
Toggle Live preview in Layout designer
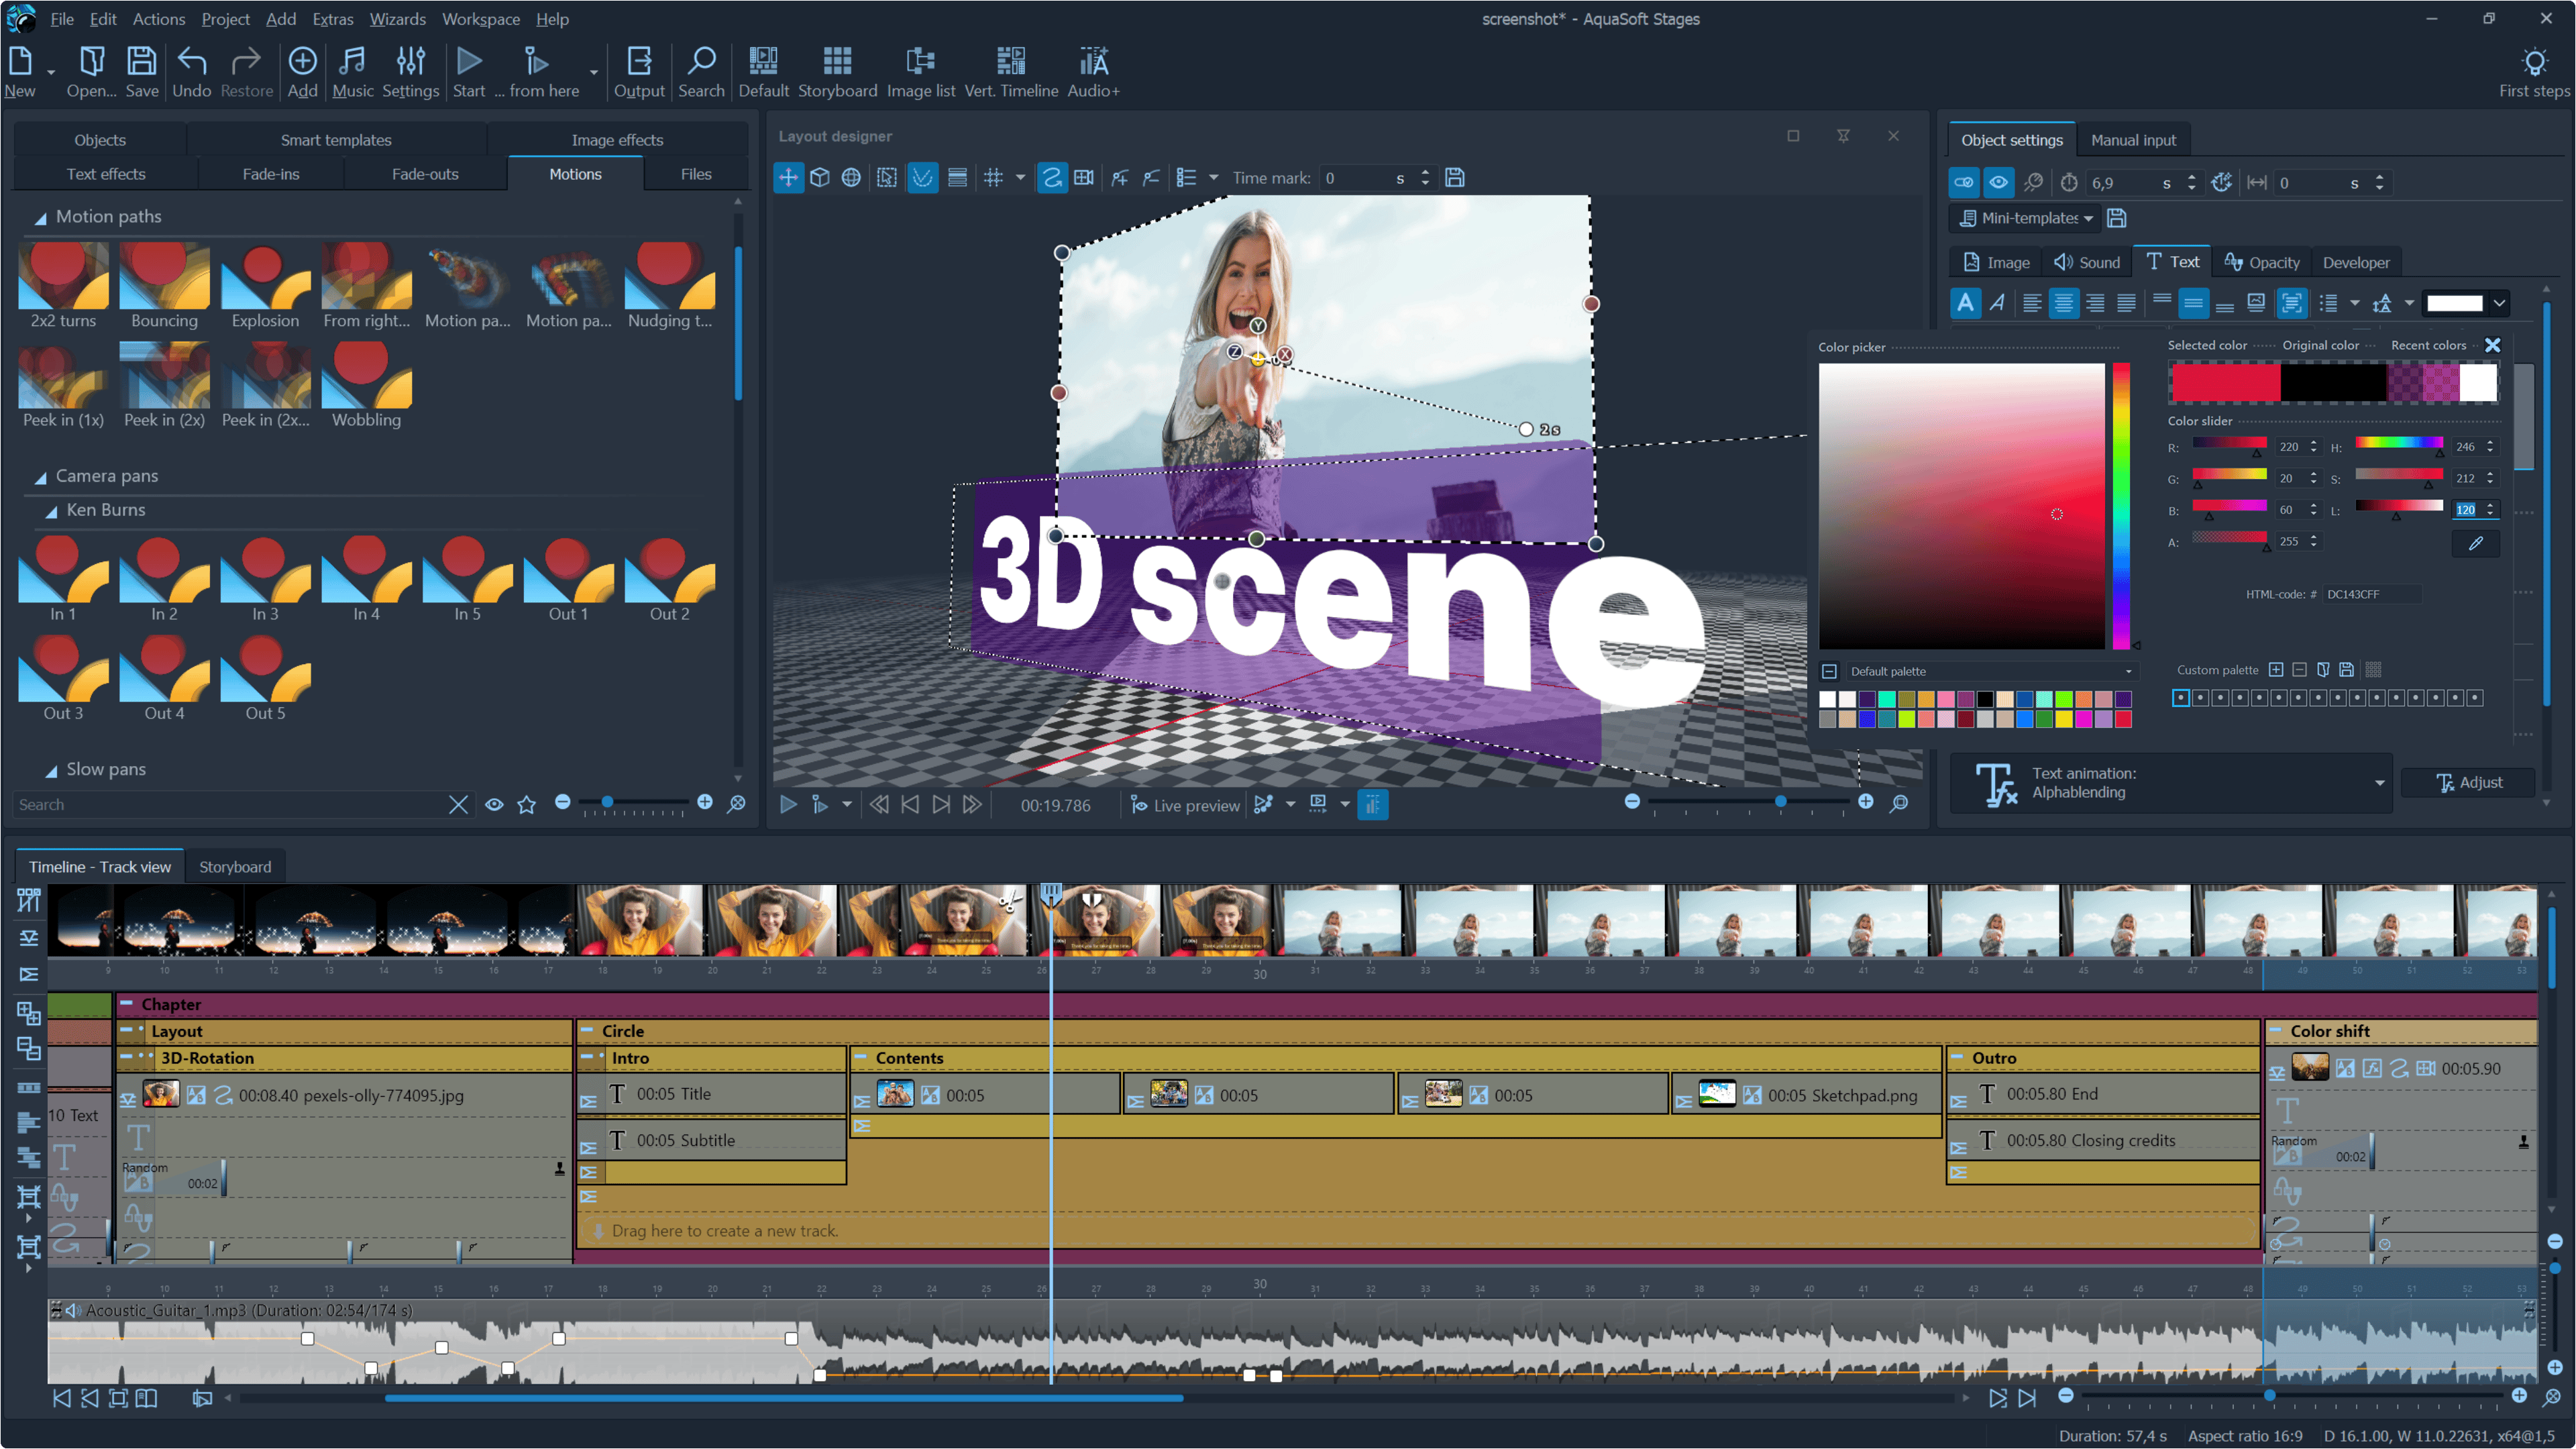point(1185,805)
